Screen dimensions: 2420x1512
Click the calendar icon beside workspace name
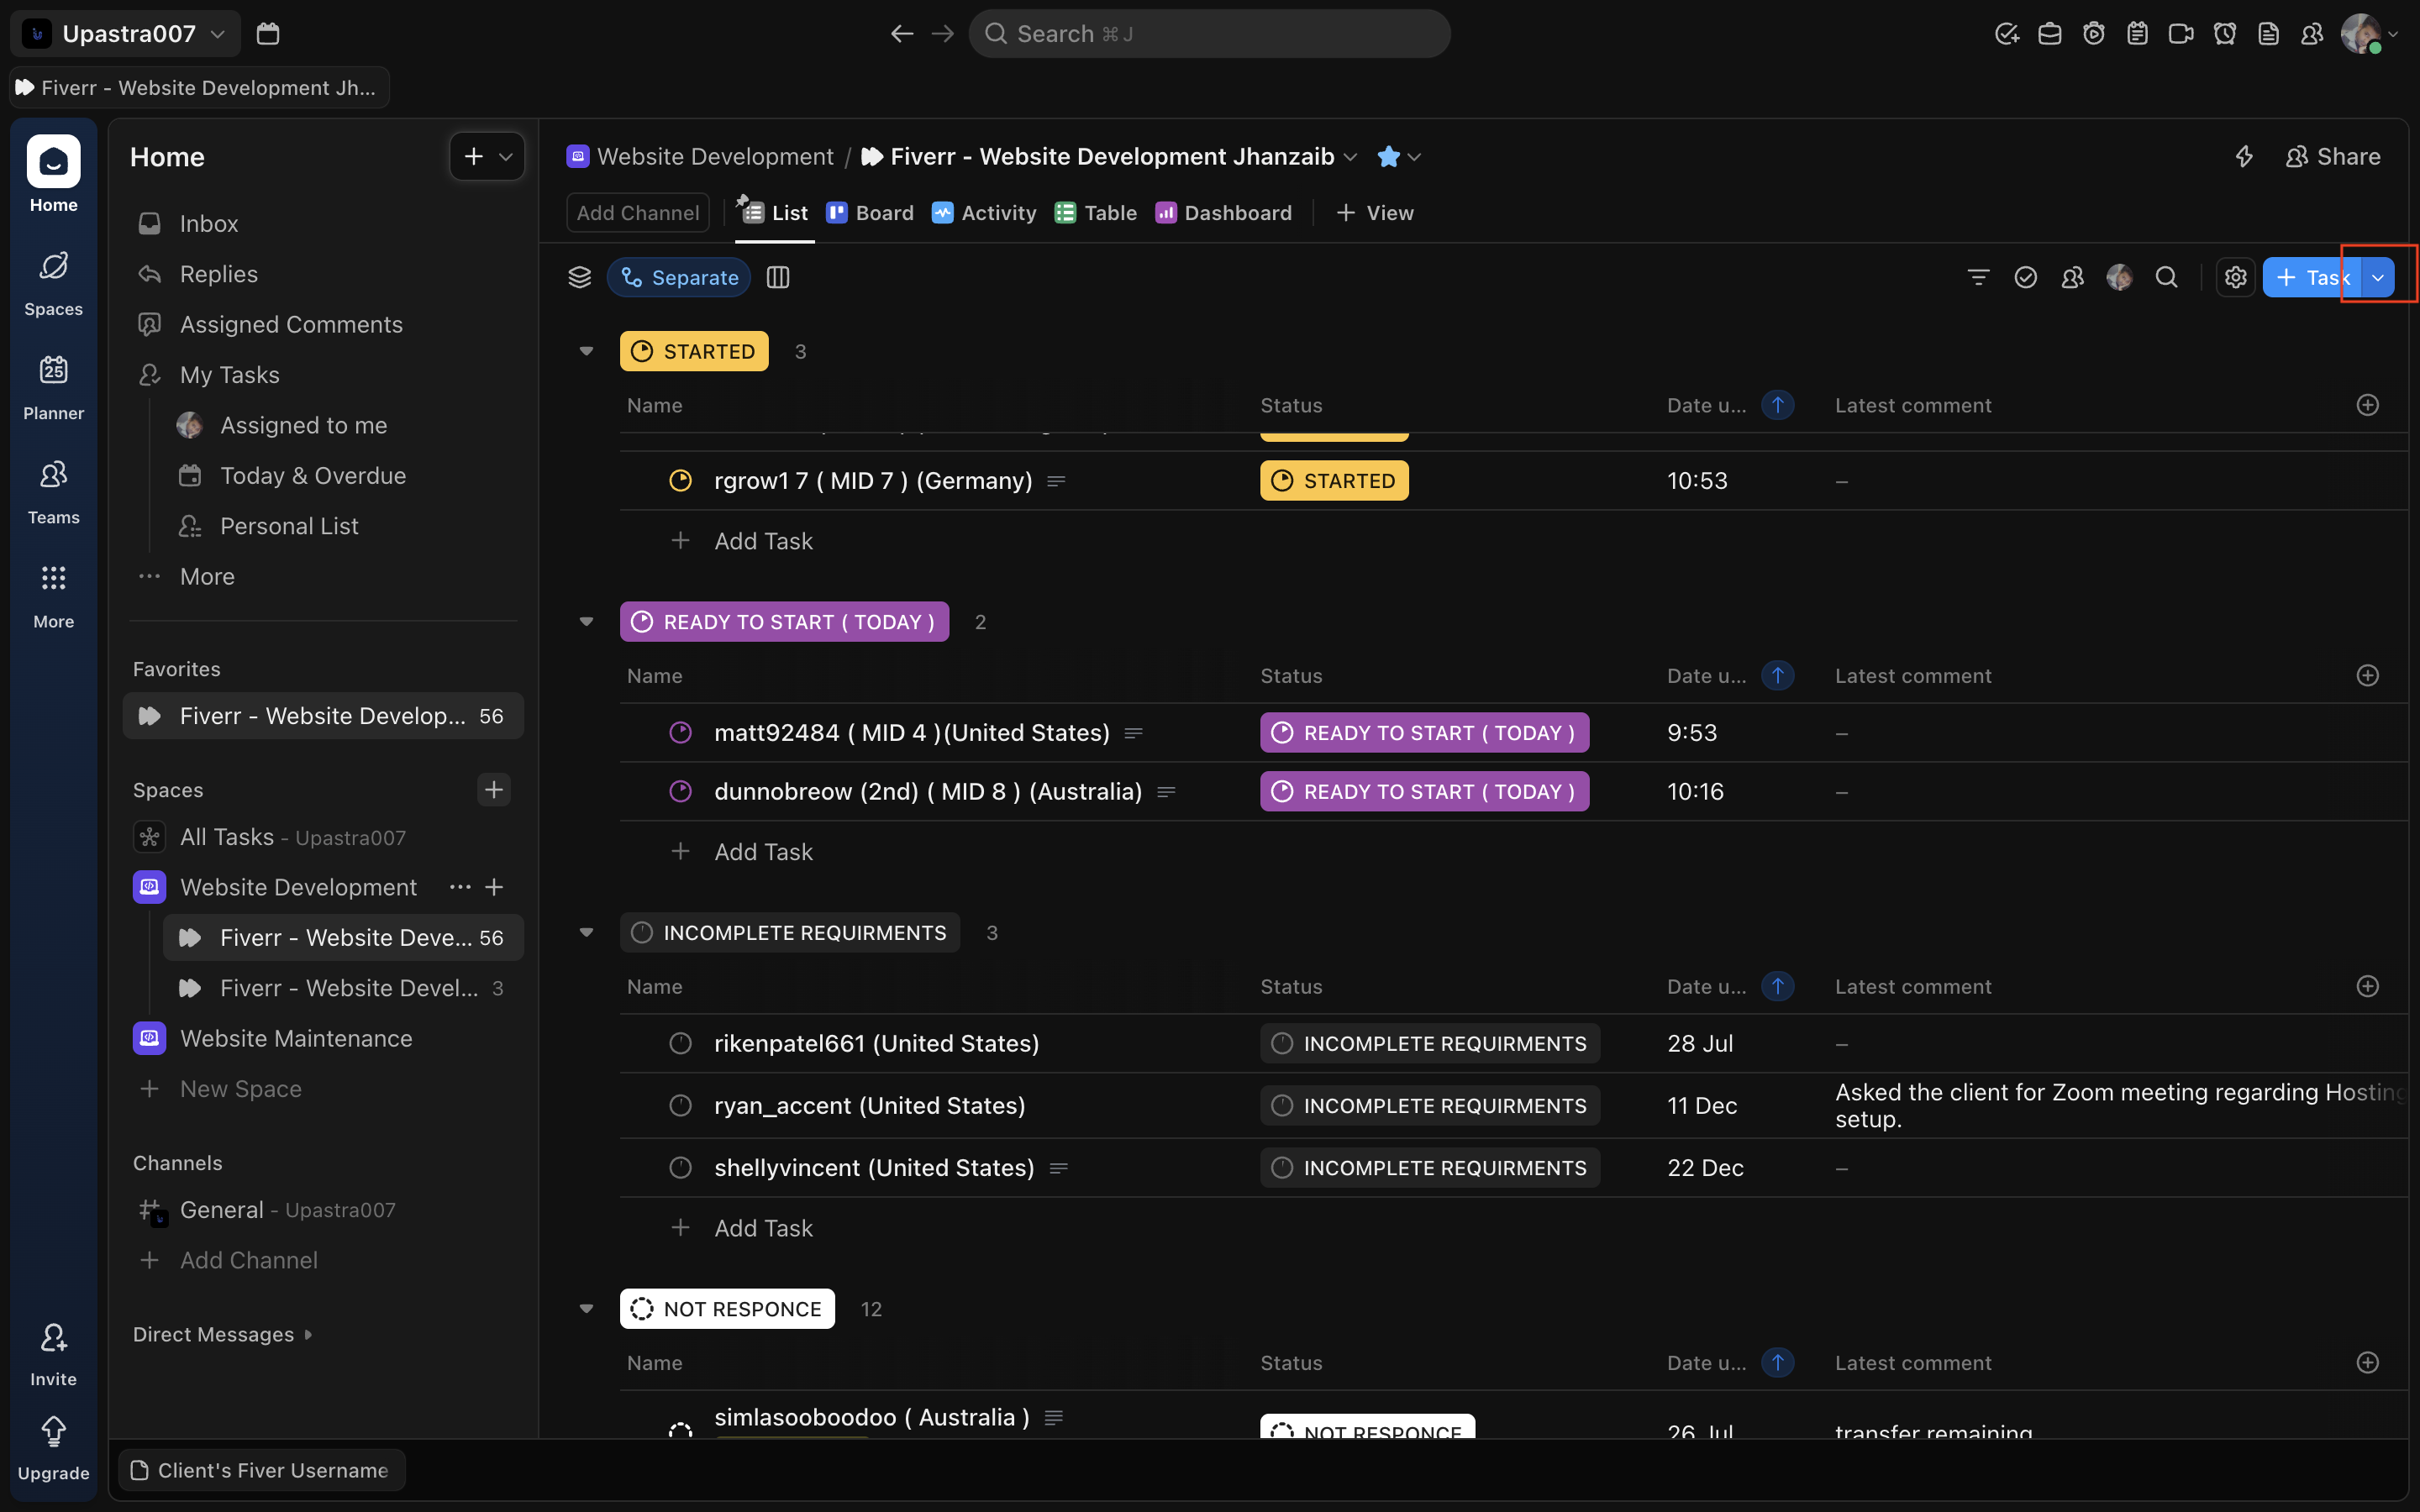(x=267, y=34)
